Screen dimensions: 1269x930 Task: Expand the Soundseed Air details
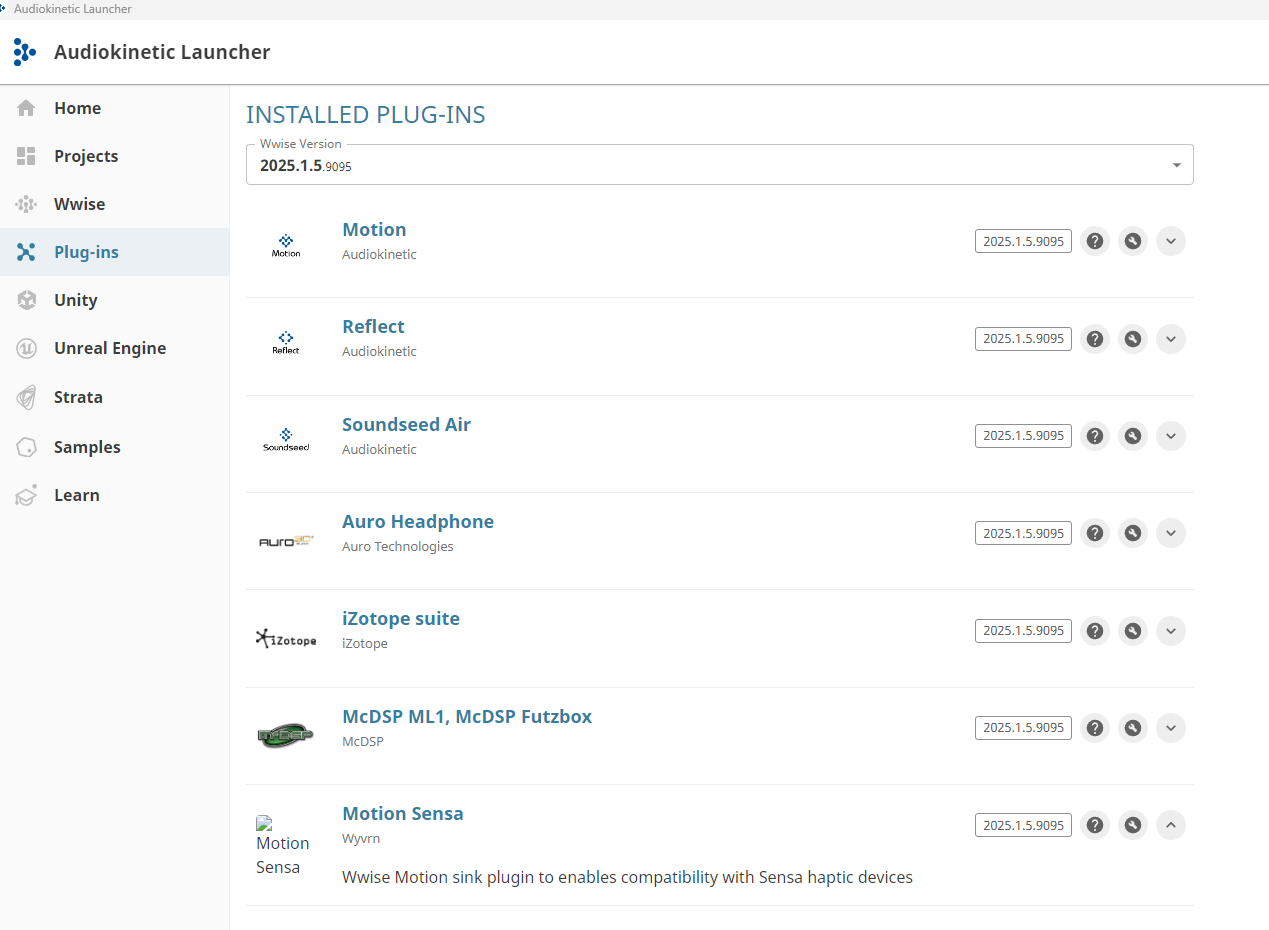pos(1171,436)
